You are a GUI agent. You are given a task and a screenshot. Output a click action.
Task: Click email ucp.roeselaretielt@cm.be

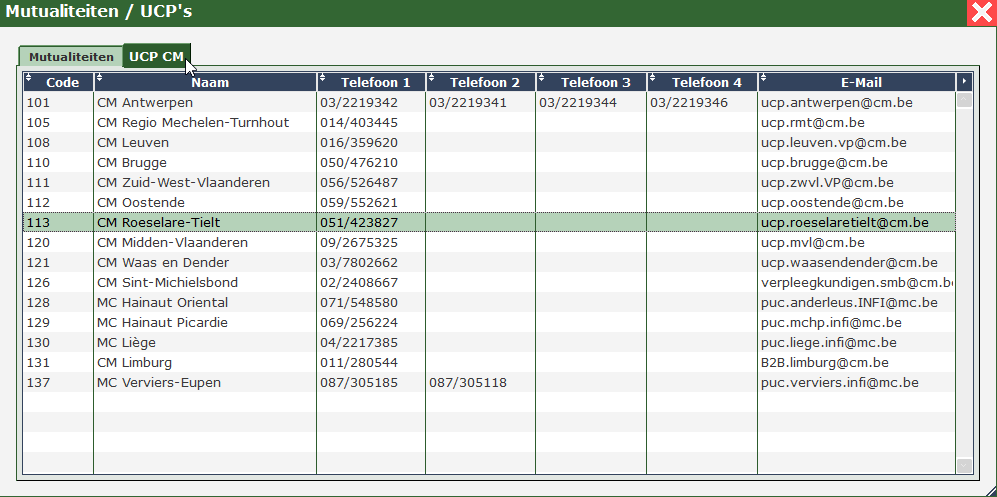point(844,222)
